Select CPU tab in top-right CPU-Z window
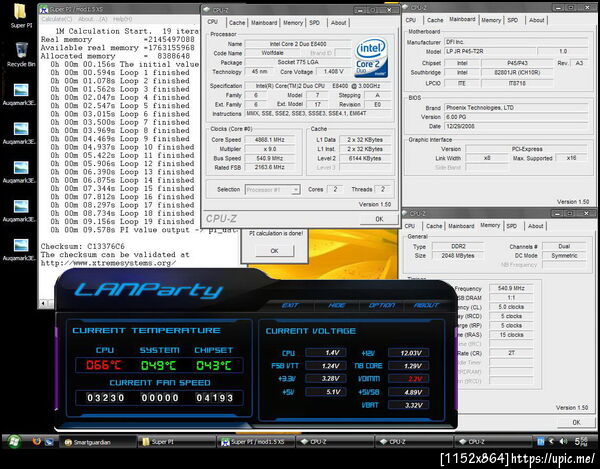Screen dimensions: 600x469 411,20
